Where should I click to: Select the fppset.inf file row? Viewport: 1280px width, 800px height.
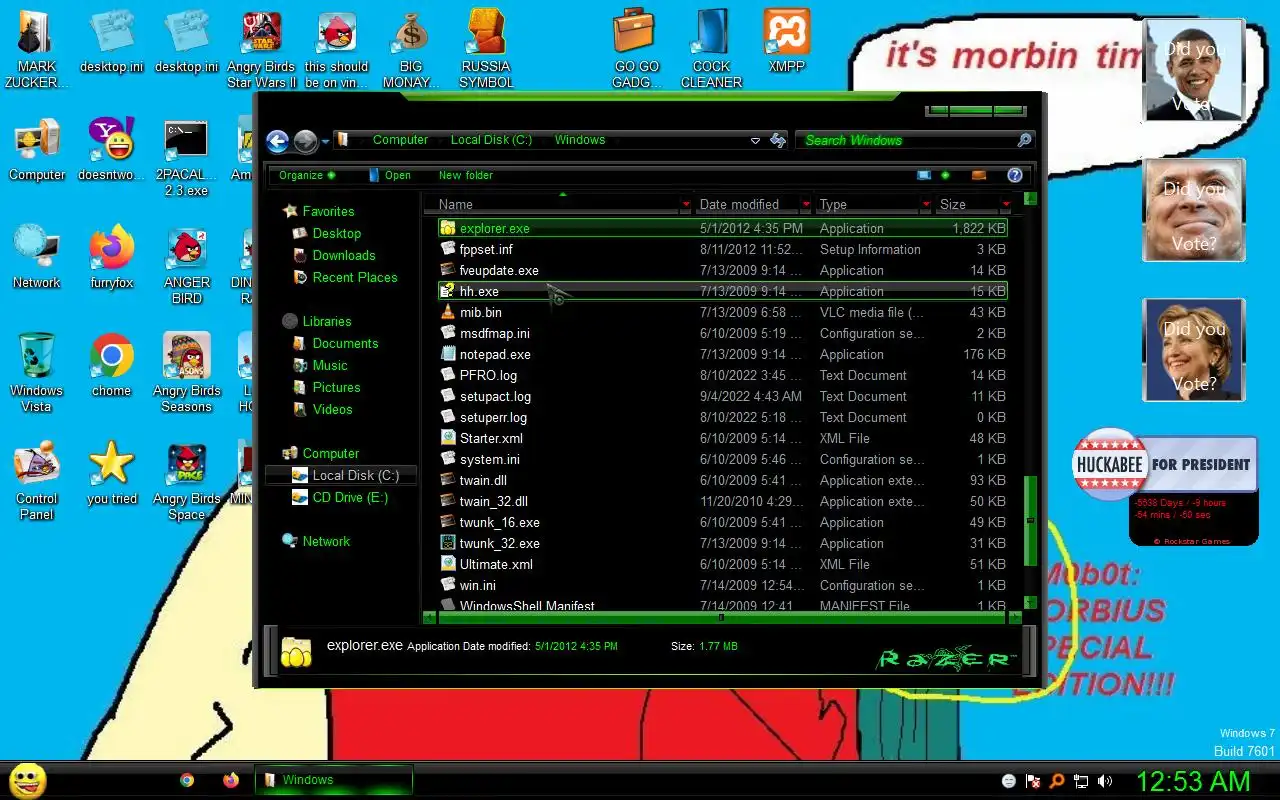point(722,249)
